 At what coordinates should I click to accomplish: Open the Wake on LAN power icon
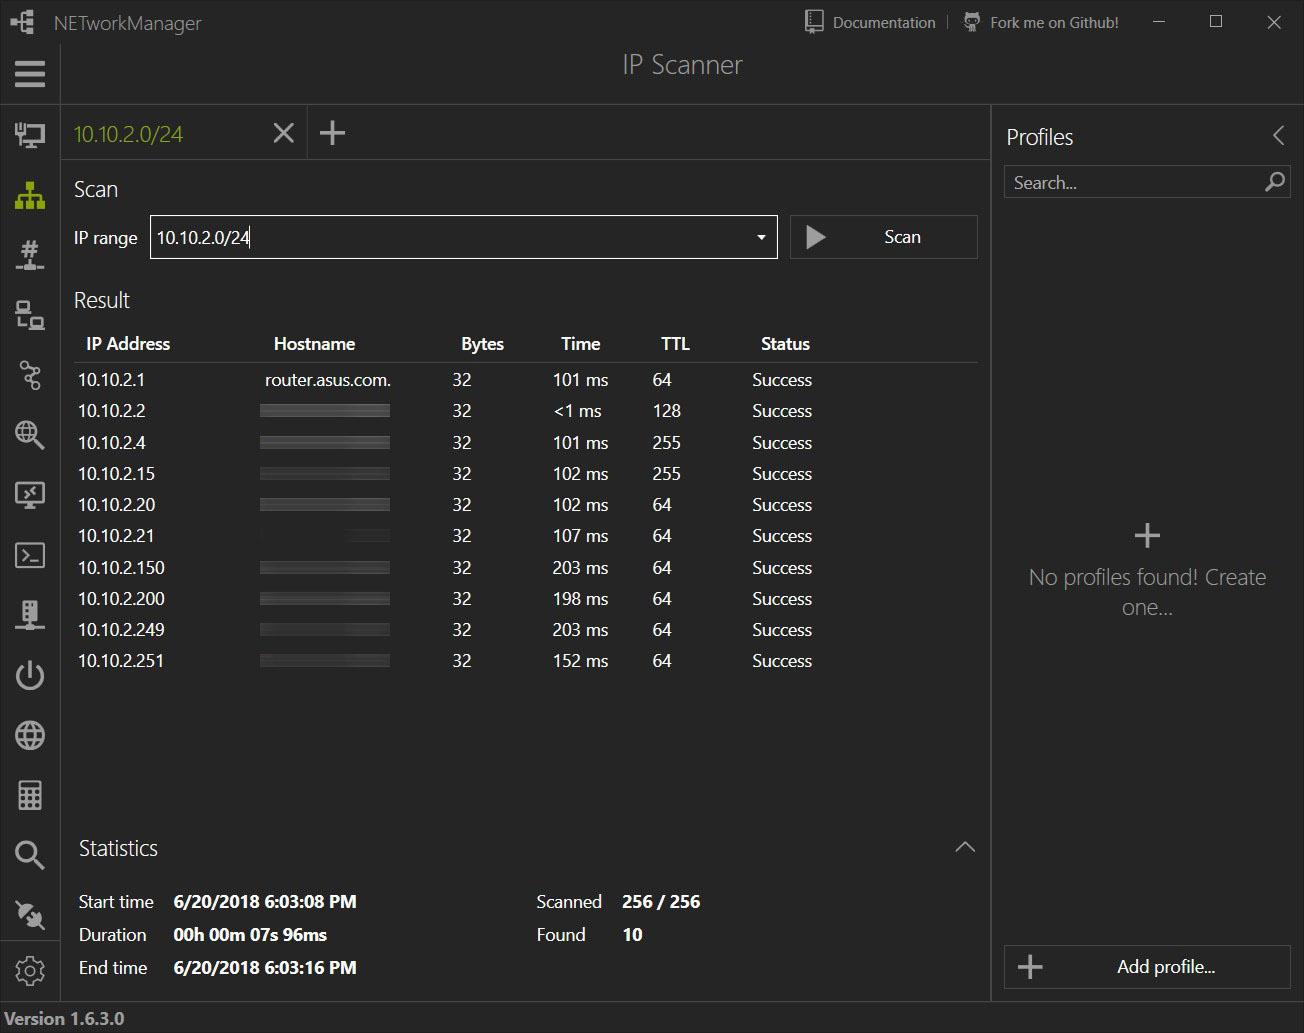(30, 675)
